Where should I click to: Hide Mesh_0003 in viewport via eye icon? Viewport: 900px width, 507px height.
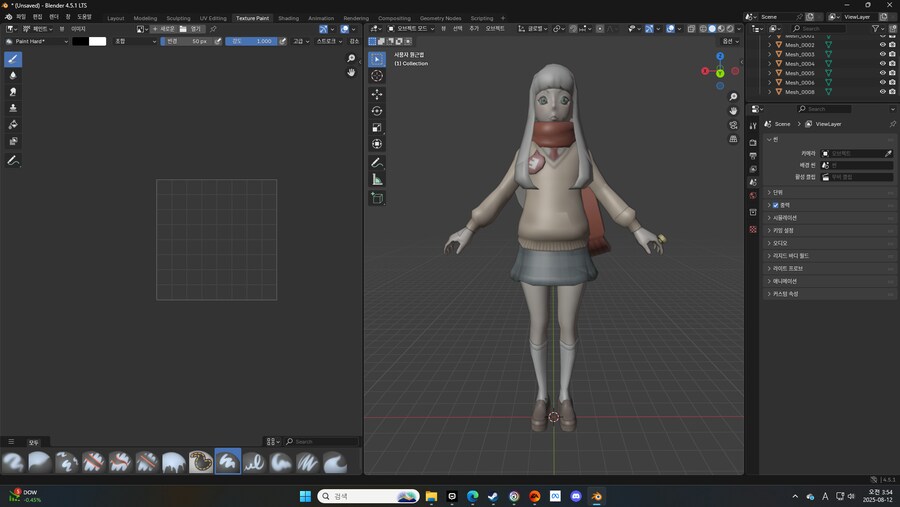pos(883,54)
